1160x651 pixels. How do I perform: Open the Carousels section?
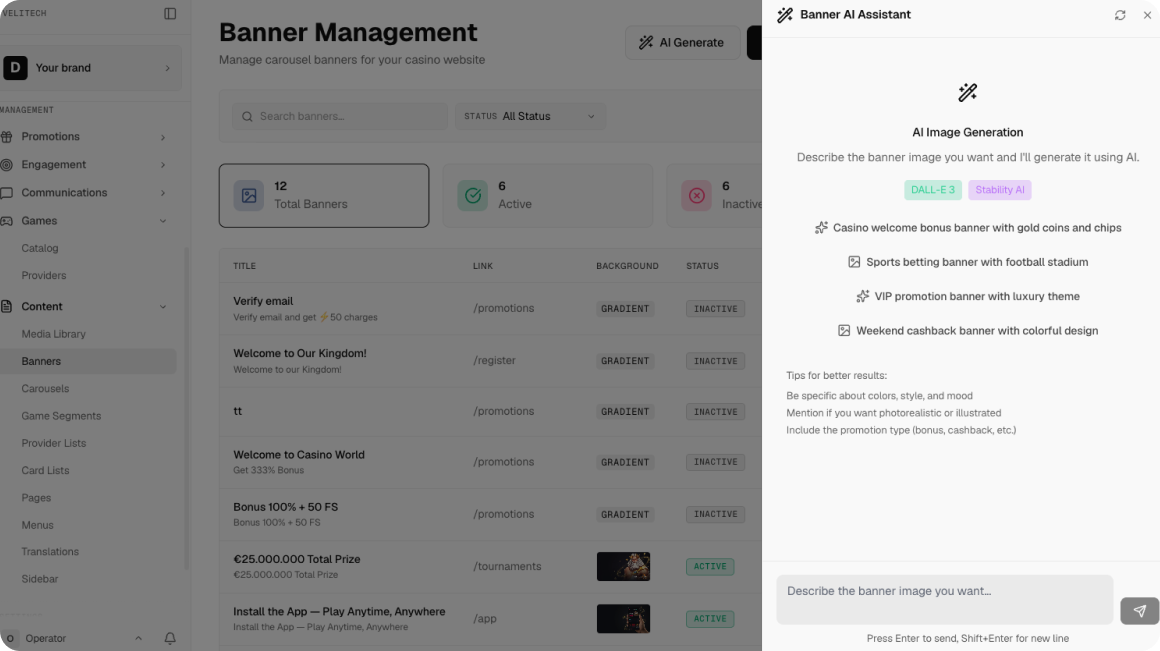(x=45, y=389)
